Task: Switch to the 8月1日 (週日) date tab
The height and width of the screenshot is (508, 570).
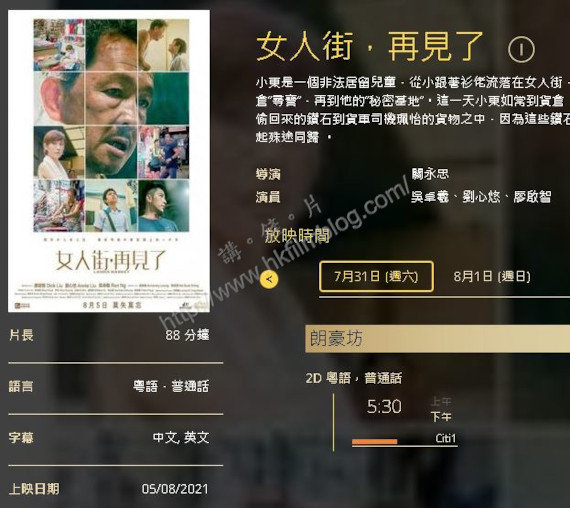Action: 492,276
